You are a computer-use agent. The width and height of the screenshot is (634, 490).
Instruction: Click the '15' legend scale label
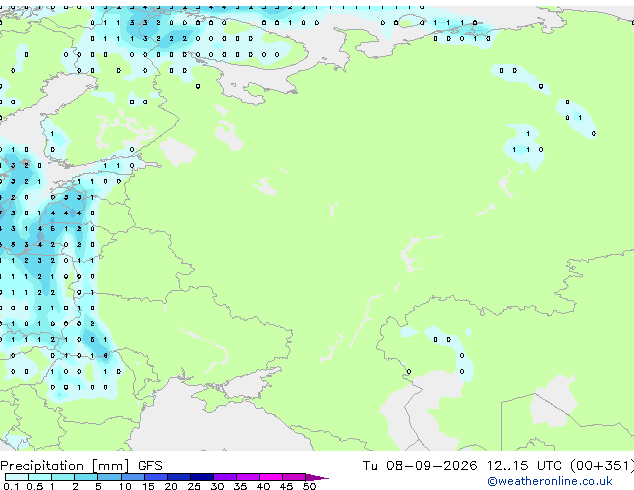pyautogui.click(x=148, y=486)
